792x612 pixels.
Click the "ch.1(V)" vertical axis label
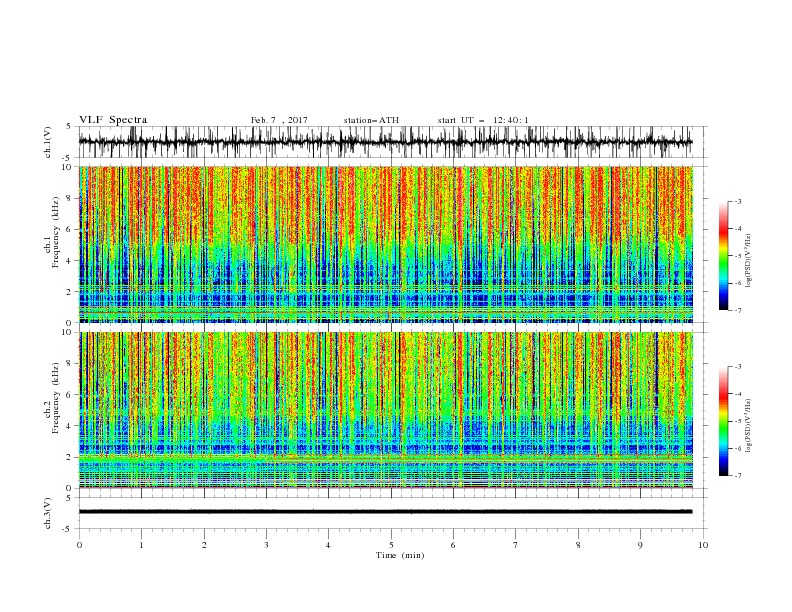tap(48, 142)
